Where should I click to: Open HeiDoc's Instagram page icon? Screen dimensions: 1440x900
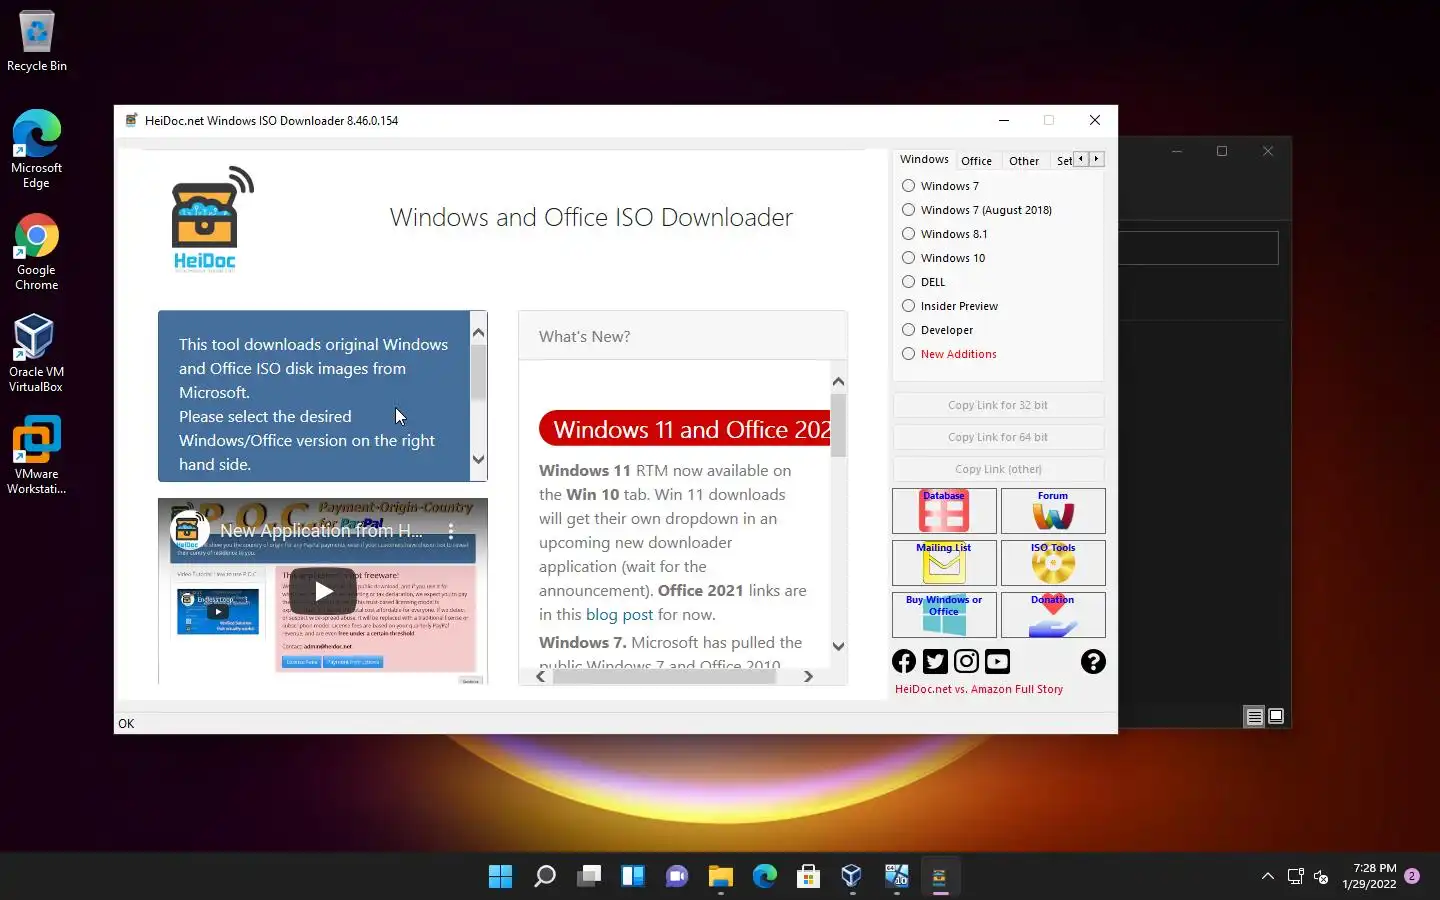(966, 661)
